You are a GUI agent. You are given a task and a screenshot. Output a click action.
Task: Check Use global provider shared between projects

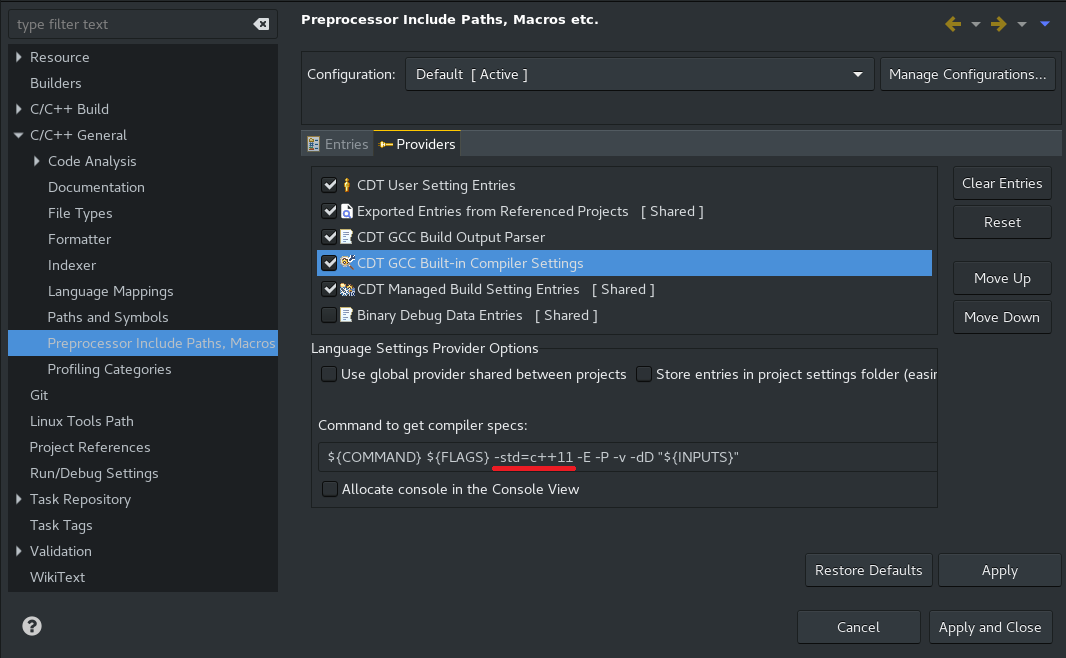(329, 374)
